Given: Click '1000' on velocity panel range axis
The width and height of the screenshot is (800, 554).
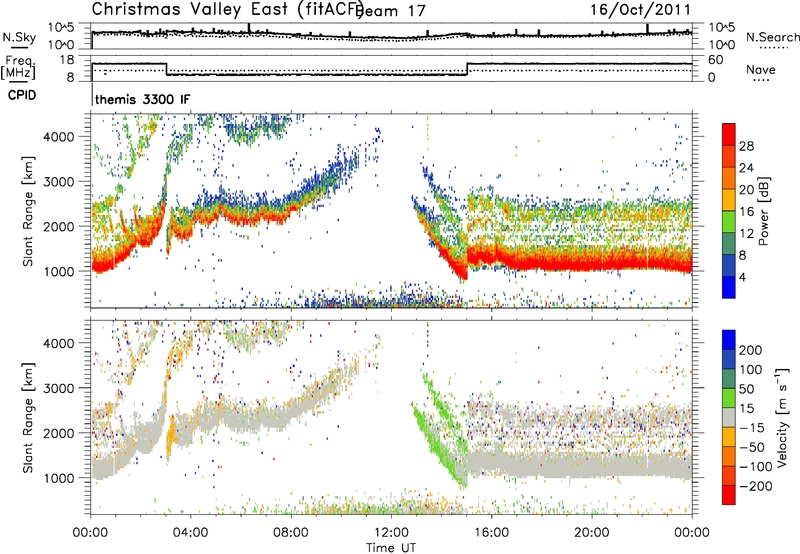Looking at the screenshot, I should click(x=58, y=478).
